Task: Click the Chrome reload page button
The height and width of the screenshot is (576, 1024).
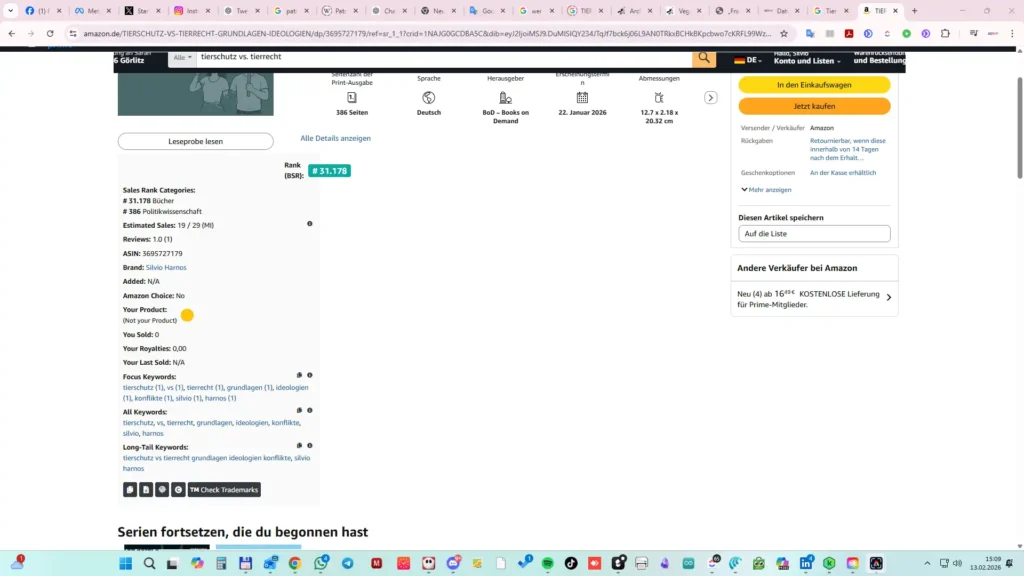Action: tap(48, 33)
